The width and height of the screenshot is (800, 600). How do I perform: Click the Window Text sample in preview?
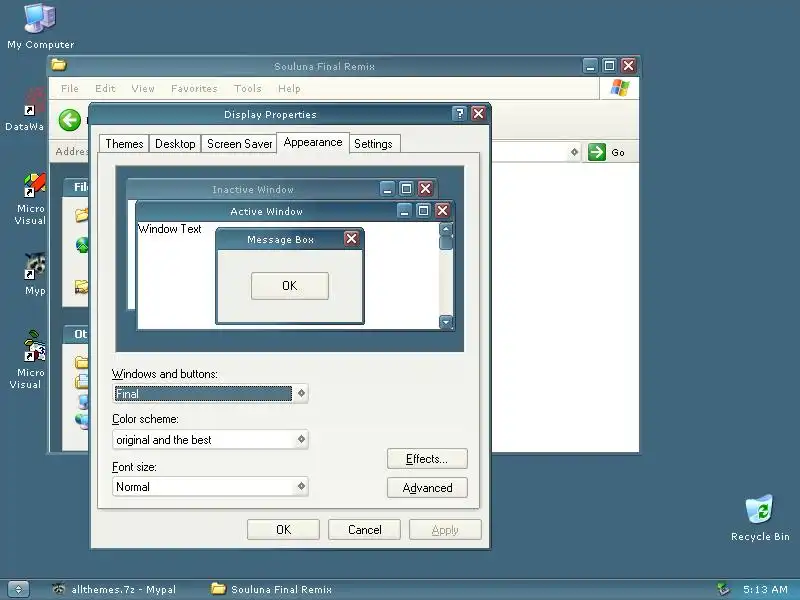click(169, 229)
